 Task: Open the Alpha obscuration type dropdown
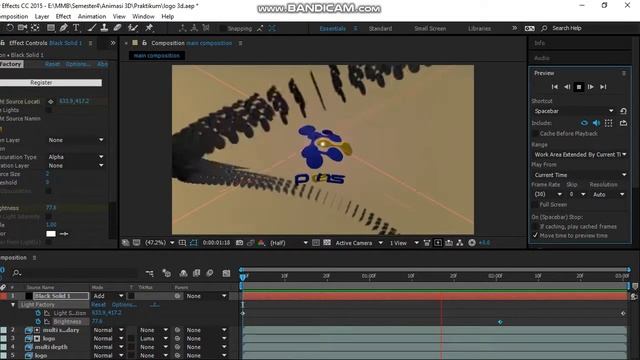[76, 157]
